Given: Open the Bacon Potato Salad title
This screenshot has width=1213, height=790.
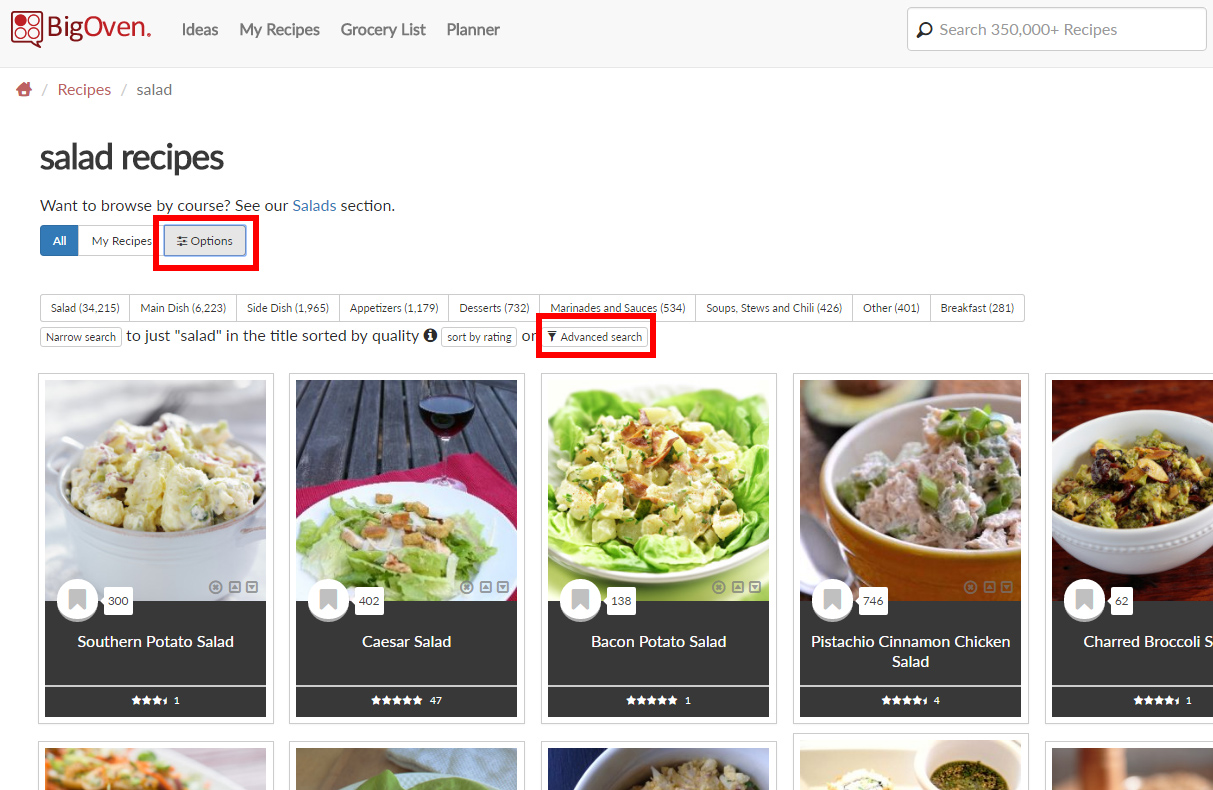Looking at the screenshot, I should (659, 642).
